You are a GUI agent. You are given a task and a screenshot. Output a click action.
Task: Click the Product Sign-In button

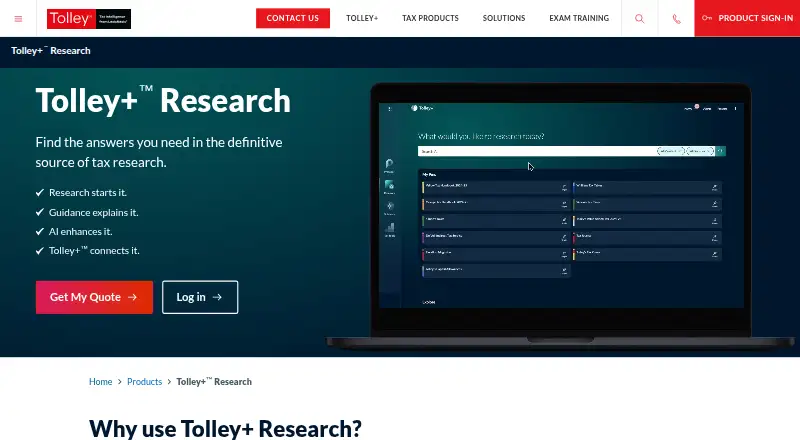point(747,18)
